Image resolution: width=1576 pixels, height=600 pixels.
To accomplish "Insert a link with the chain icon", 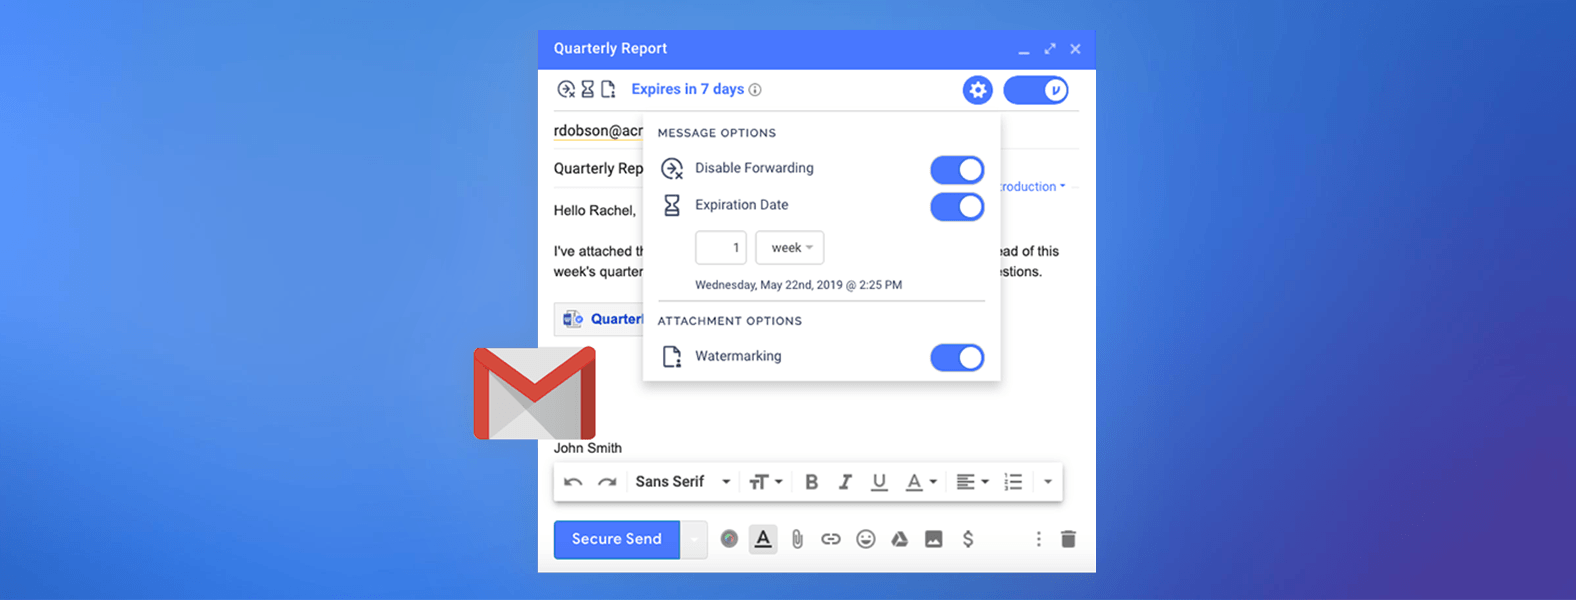I will [831, 539].
